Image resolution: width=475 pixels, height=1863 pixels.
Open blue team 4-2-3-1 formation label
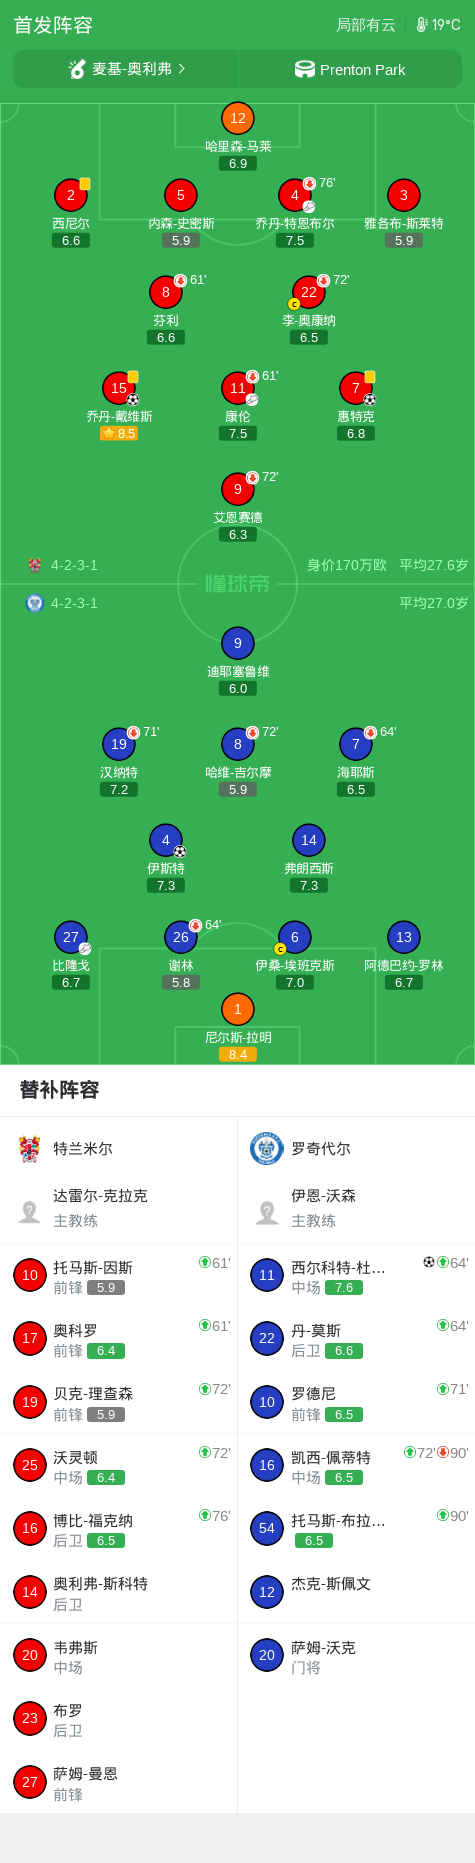point(74,603)
